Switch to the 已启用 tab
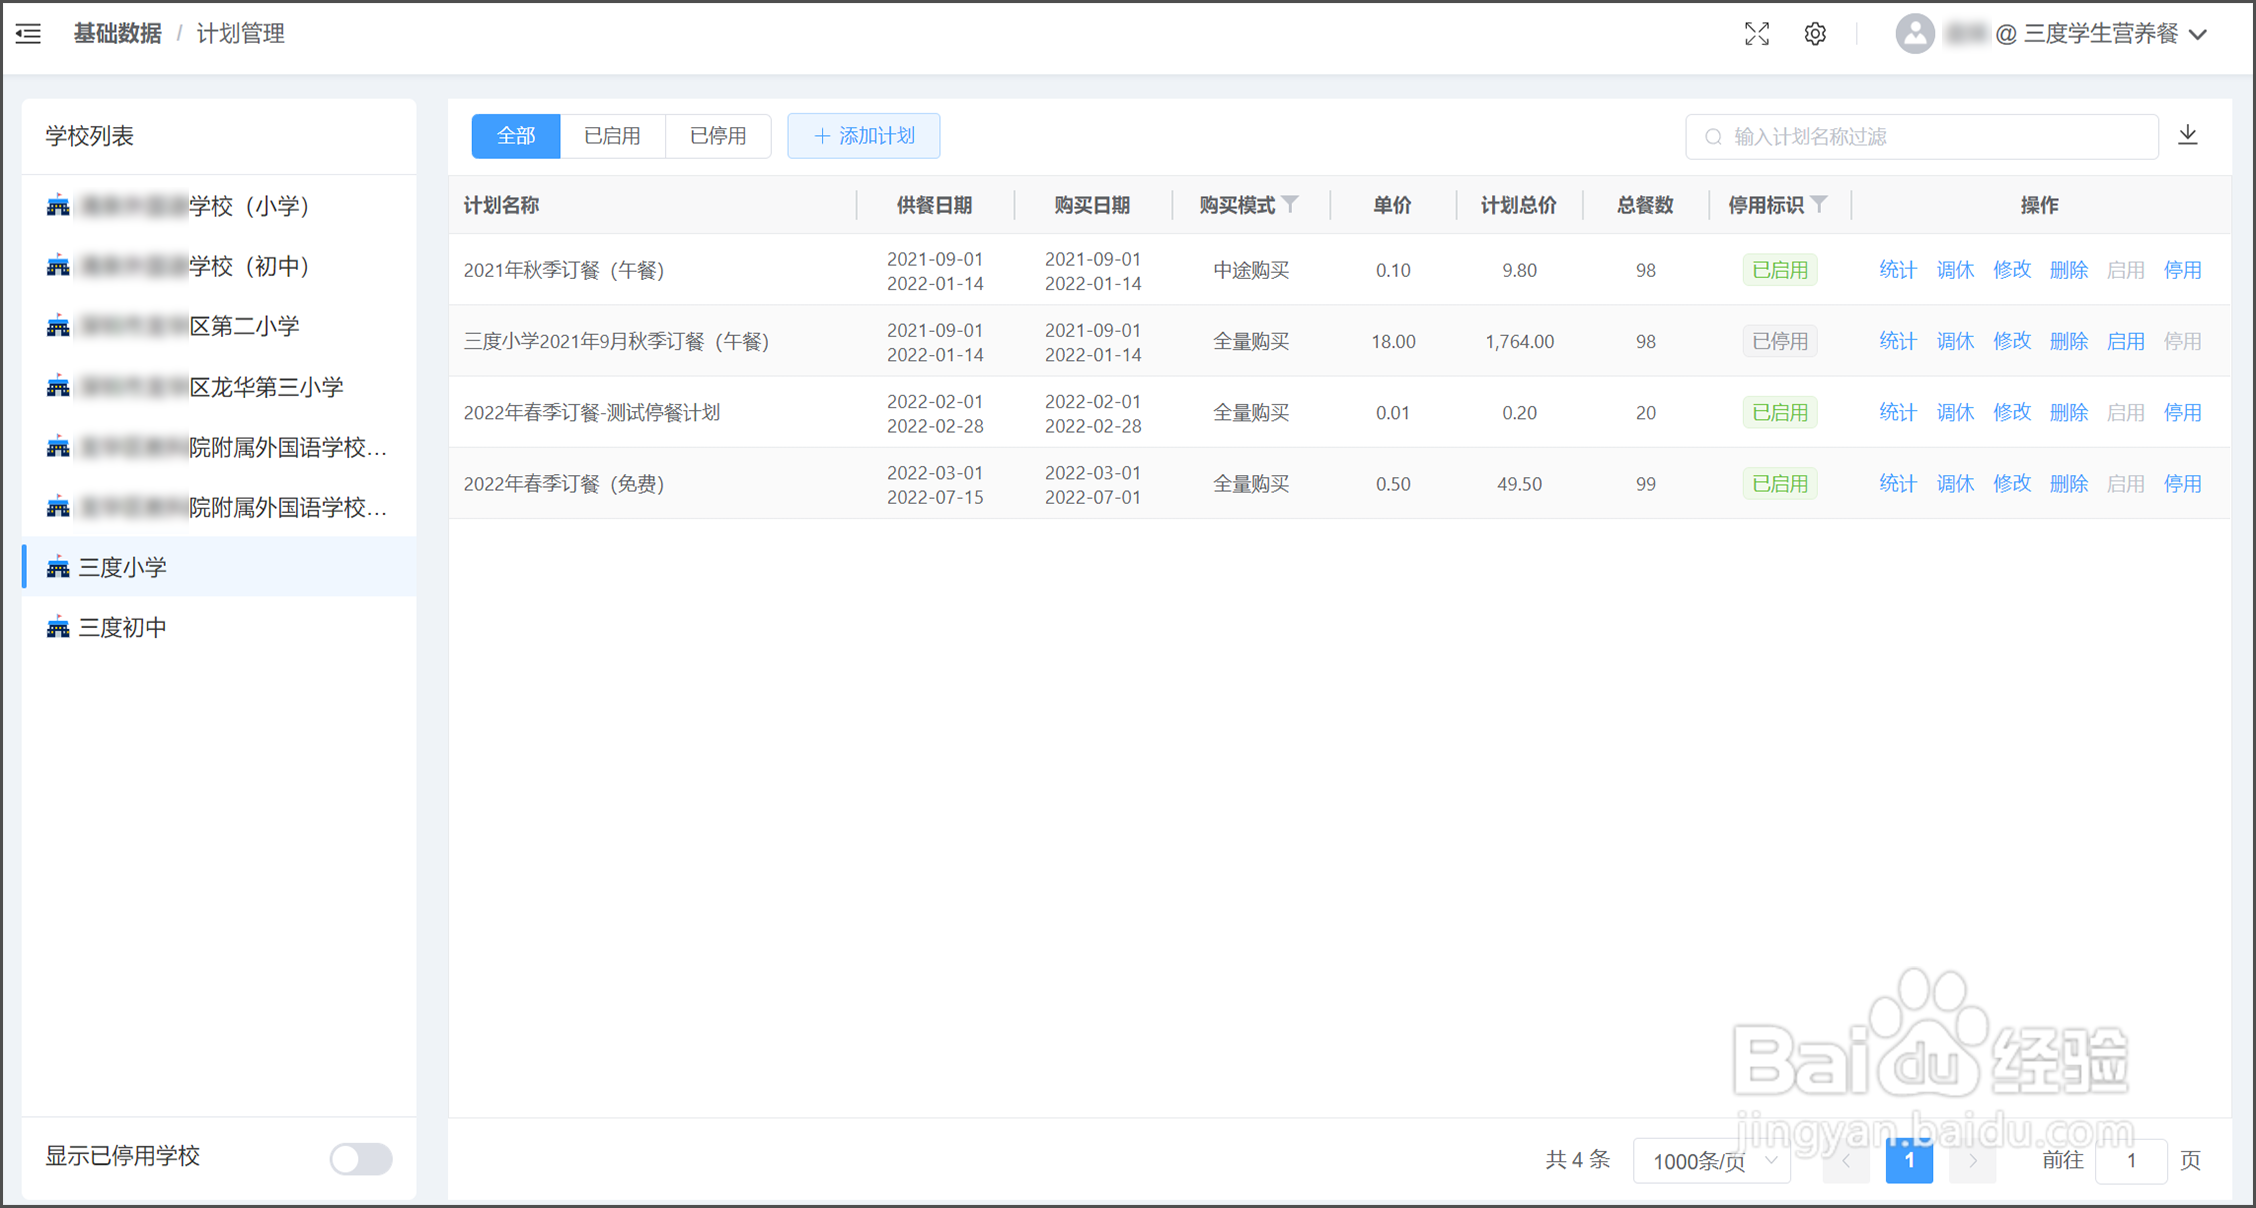 click(x=612, y=136)
